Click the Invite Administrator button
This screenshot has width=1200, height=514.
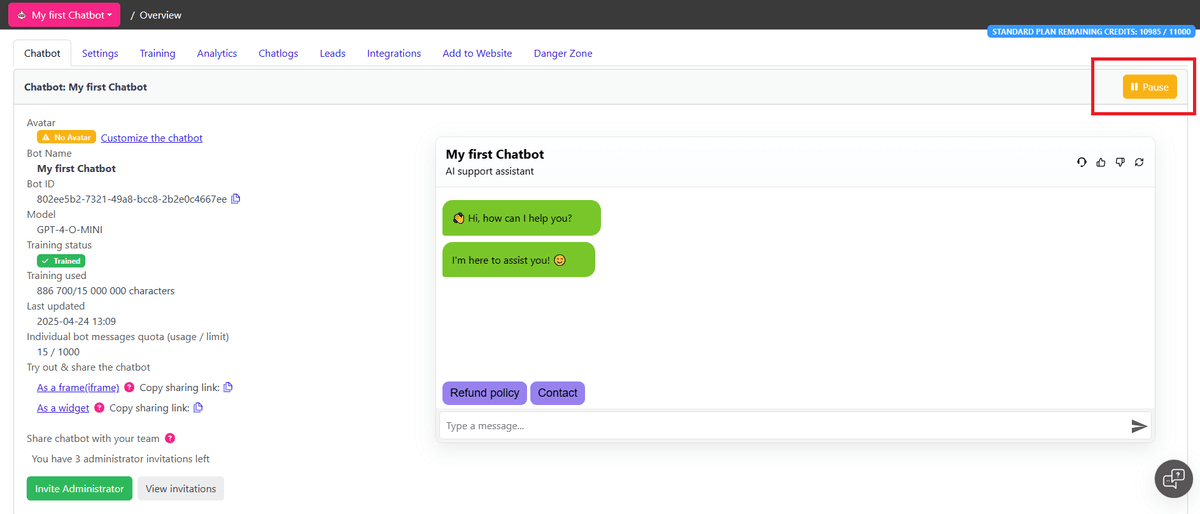[x=79, y=489]
